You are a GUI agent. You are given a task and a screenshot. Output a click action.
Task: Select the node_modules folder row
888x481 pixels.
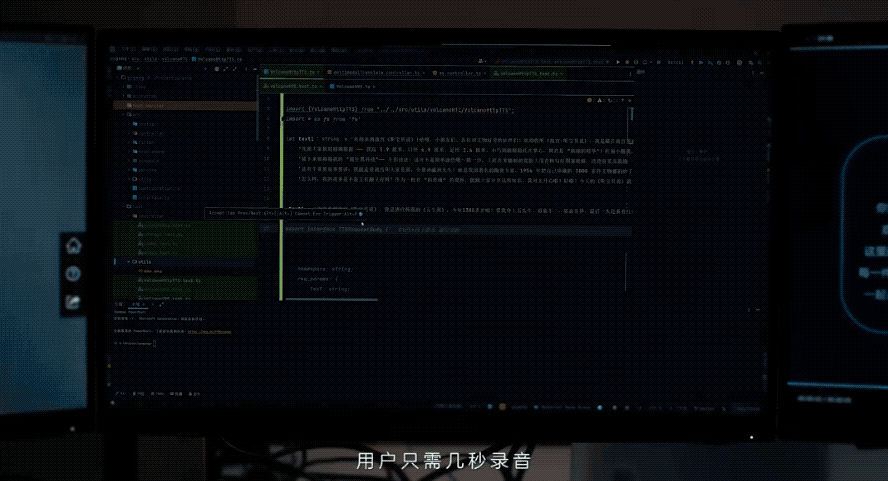coord(186,105)
